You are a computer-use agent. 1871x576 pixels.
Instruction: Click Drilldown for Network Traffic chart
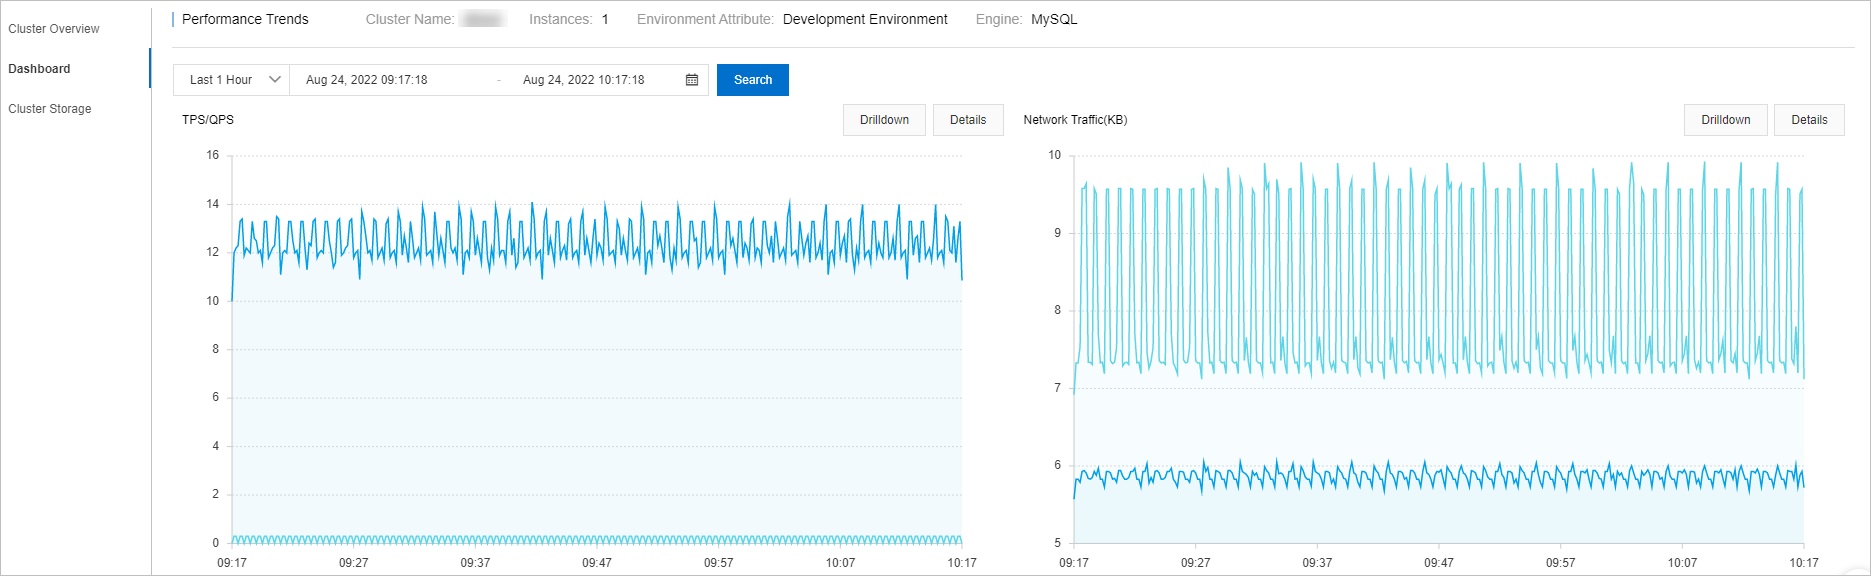tap(1726, 120)
